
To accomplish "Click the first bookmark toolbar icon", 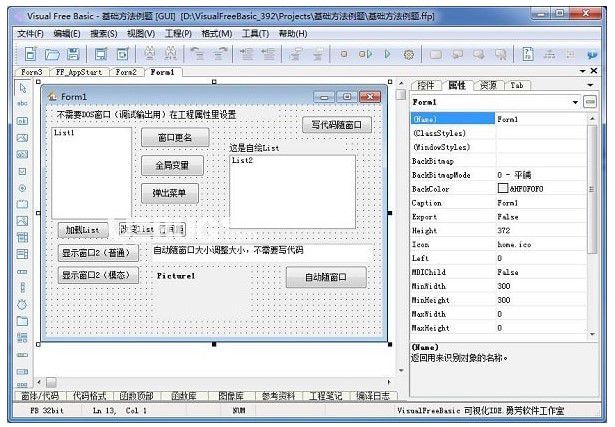I will [x=436, y=55].
